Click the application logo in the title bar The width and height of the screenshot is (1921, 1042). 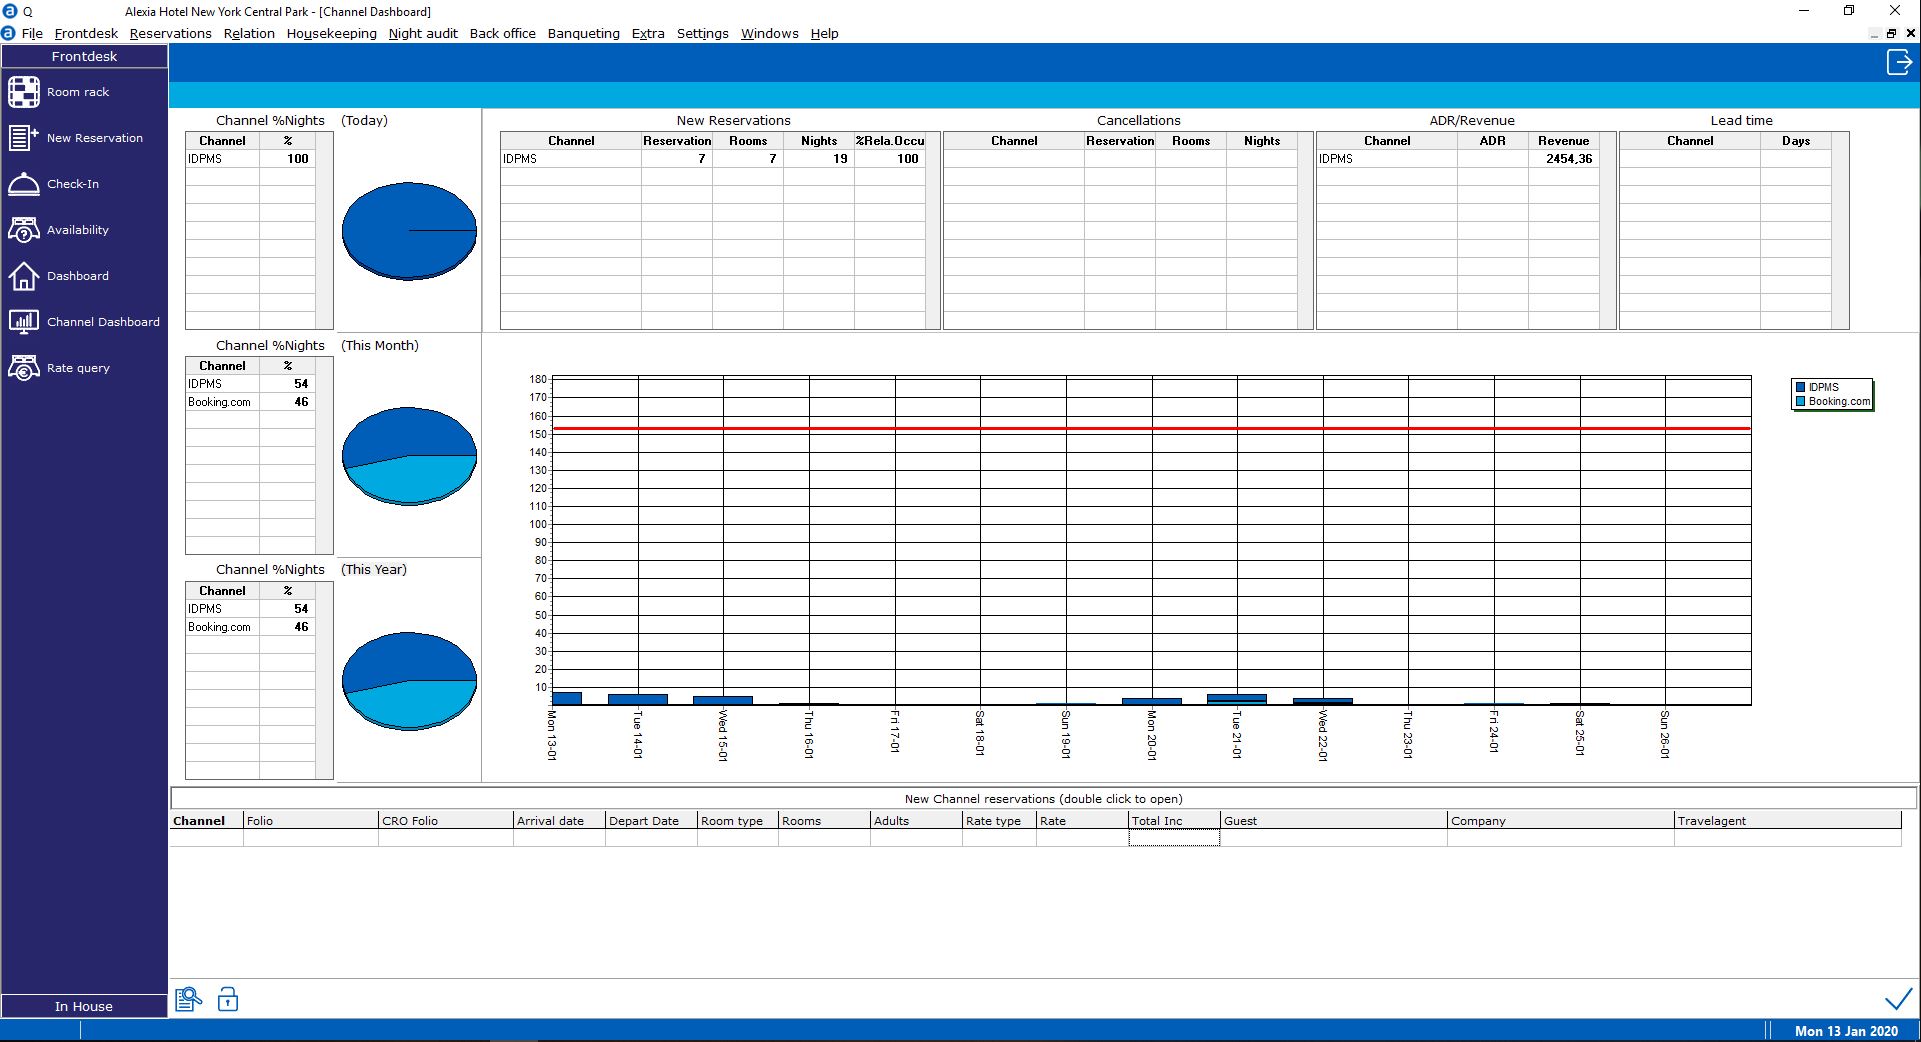10,11
